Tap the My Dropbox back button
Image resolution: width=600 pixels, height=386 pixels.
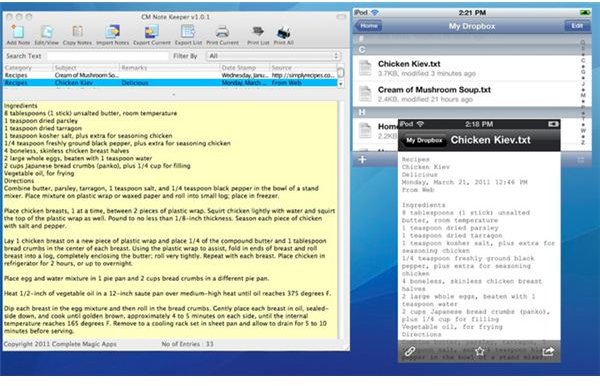[x=424, y=140]
